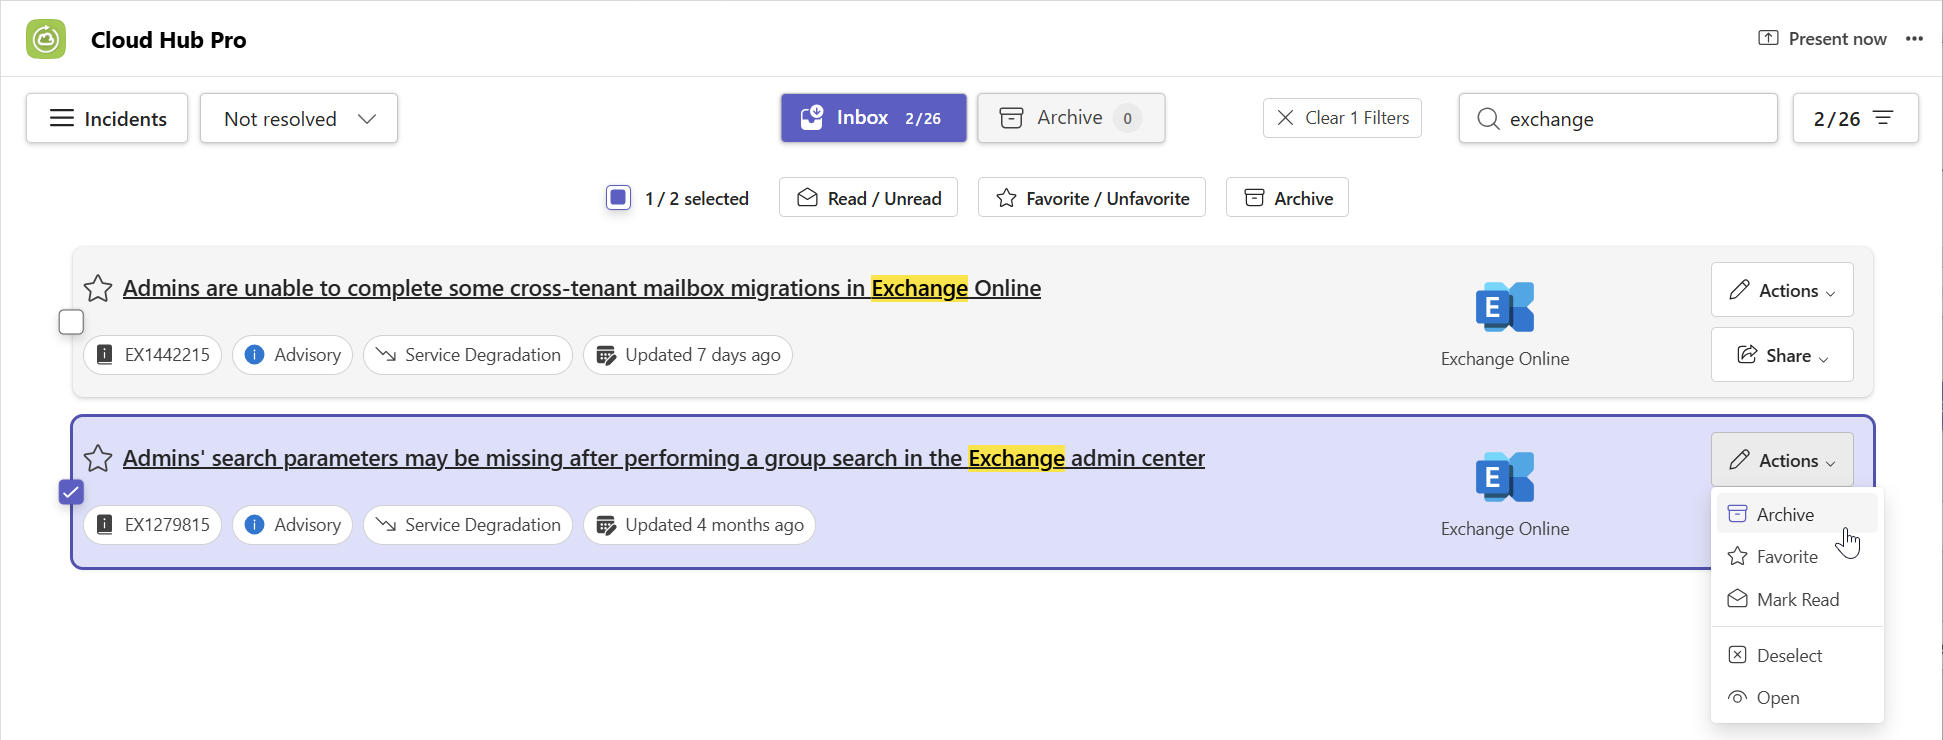This screenshot has width=1943, height=740.
Task: Collapse Actions dropdown for second incident
Action: click(x=1782, y=460)
